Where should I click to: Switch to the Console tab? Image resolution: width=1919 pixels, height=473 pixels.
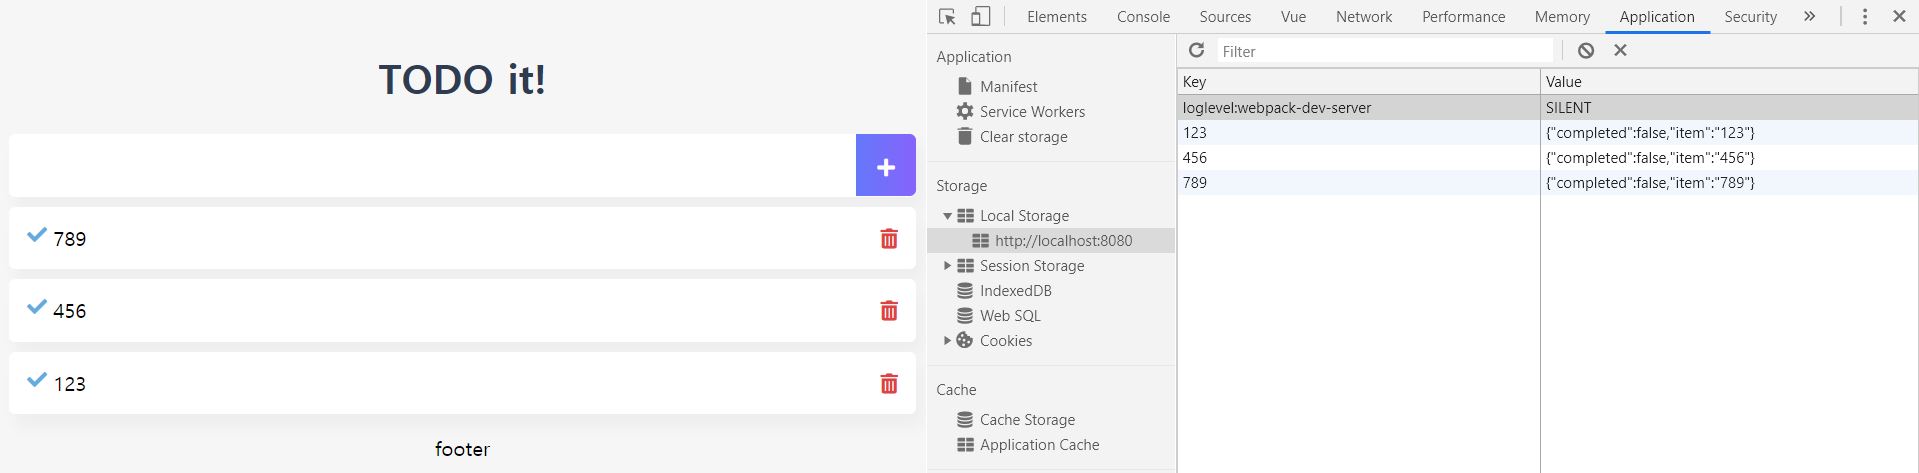[x=1143, y=17]
